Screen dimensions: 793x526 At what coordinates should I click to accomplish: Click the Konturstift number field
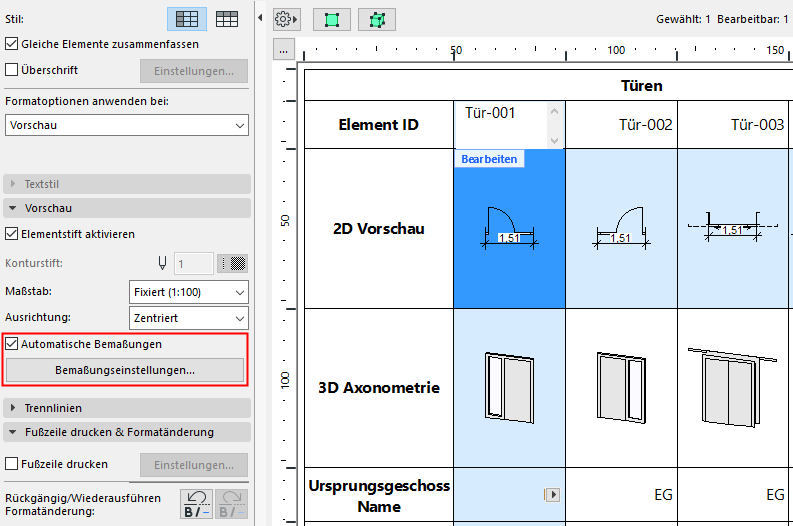click(x=194, y=264)
